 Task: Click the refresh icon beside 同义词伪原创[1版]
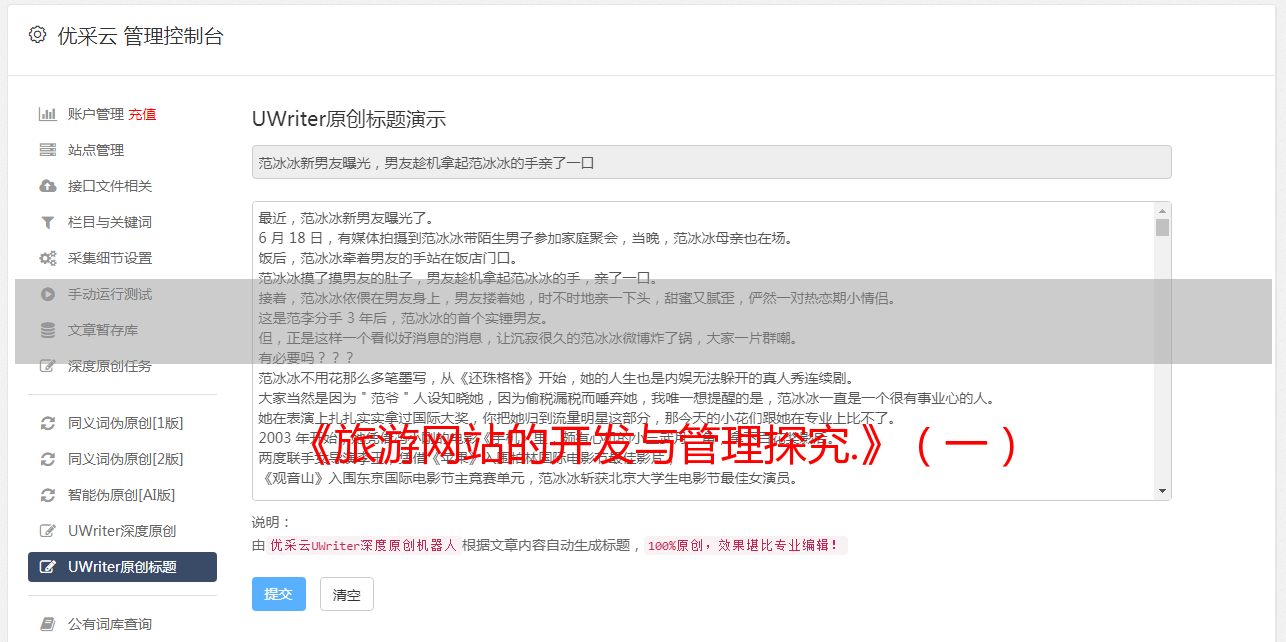[x=47, y=423]
